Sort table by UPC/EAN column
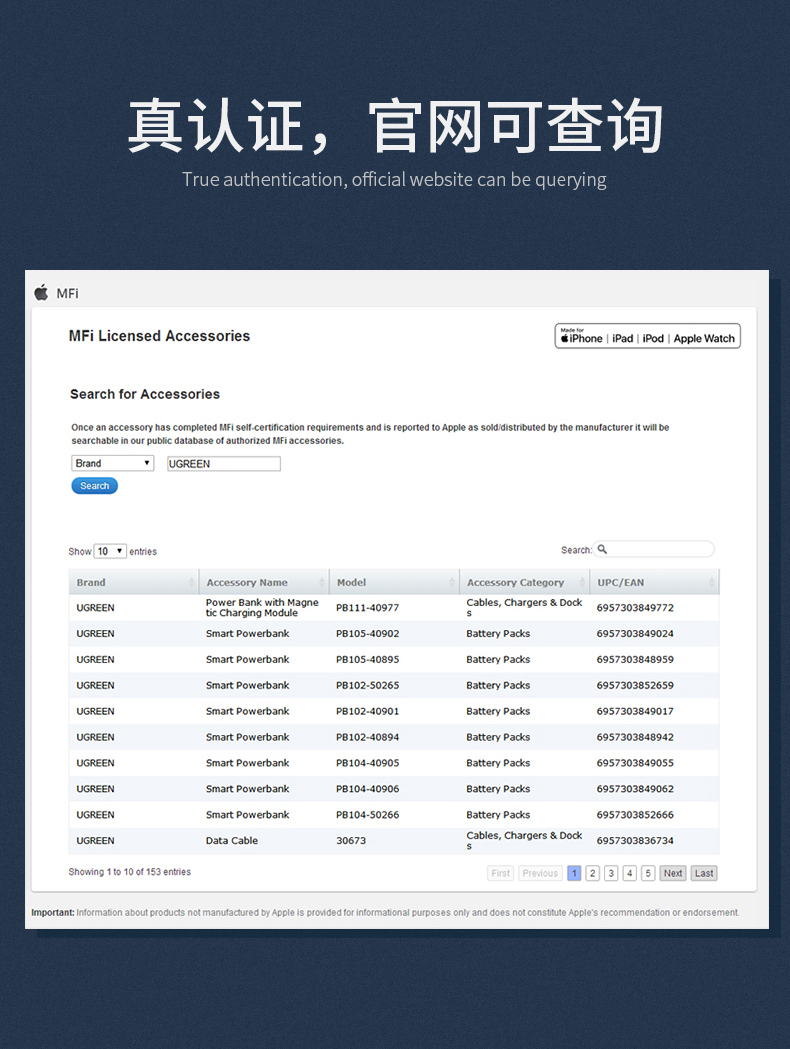Image resolution: width=790 pixels, height=1049 pixels. pyautogui.click(x=654, y=582)
